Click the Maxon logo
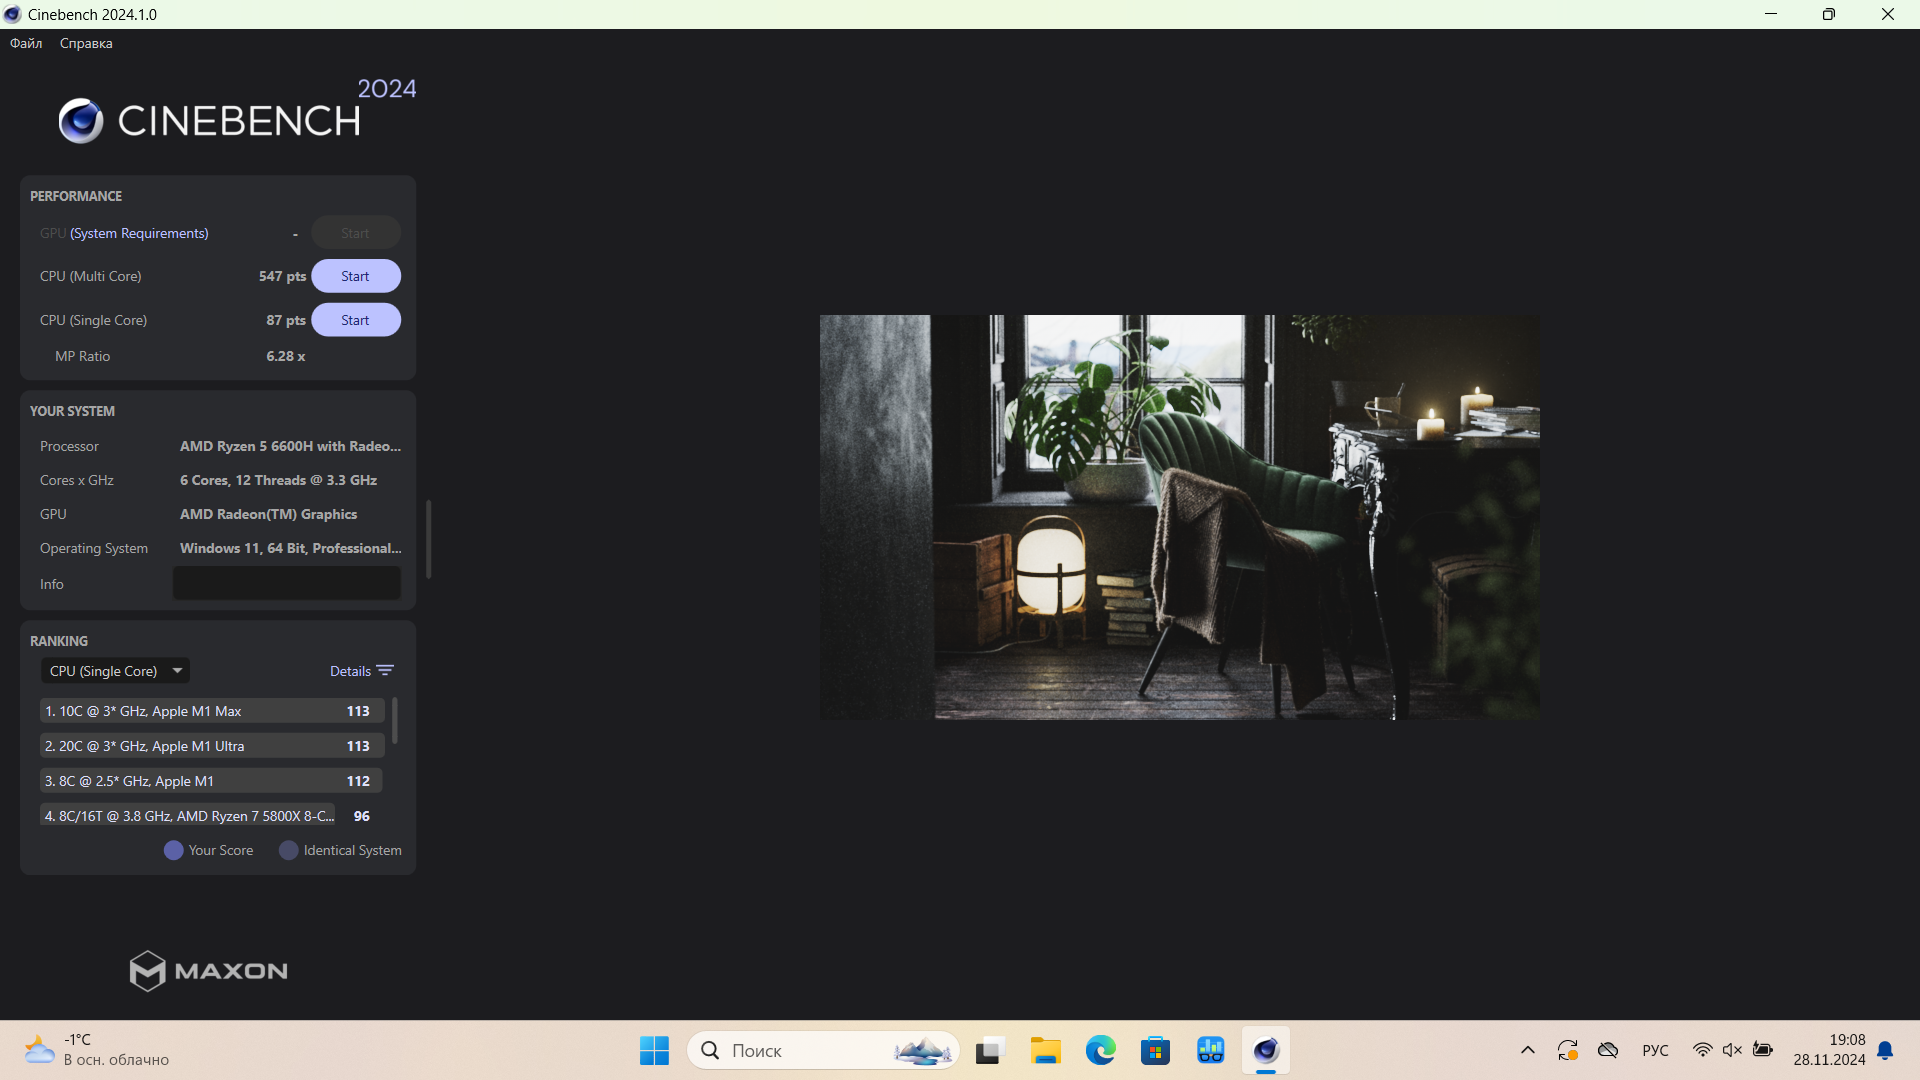 (208, 970)
